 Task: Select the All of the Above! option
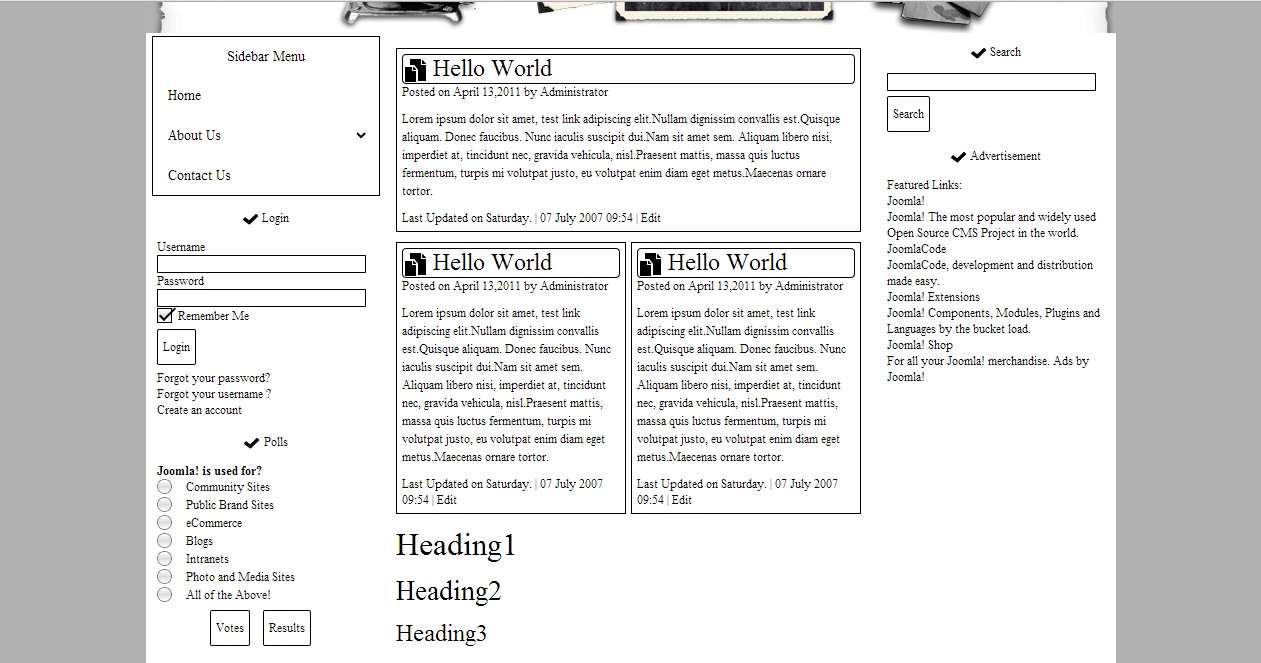pos(165,595)
